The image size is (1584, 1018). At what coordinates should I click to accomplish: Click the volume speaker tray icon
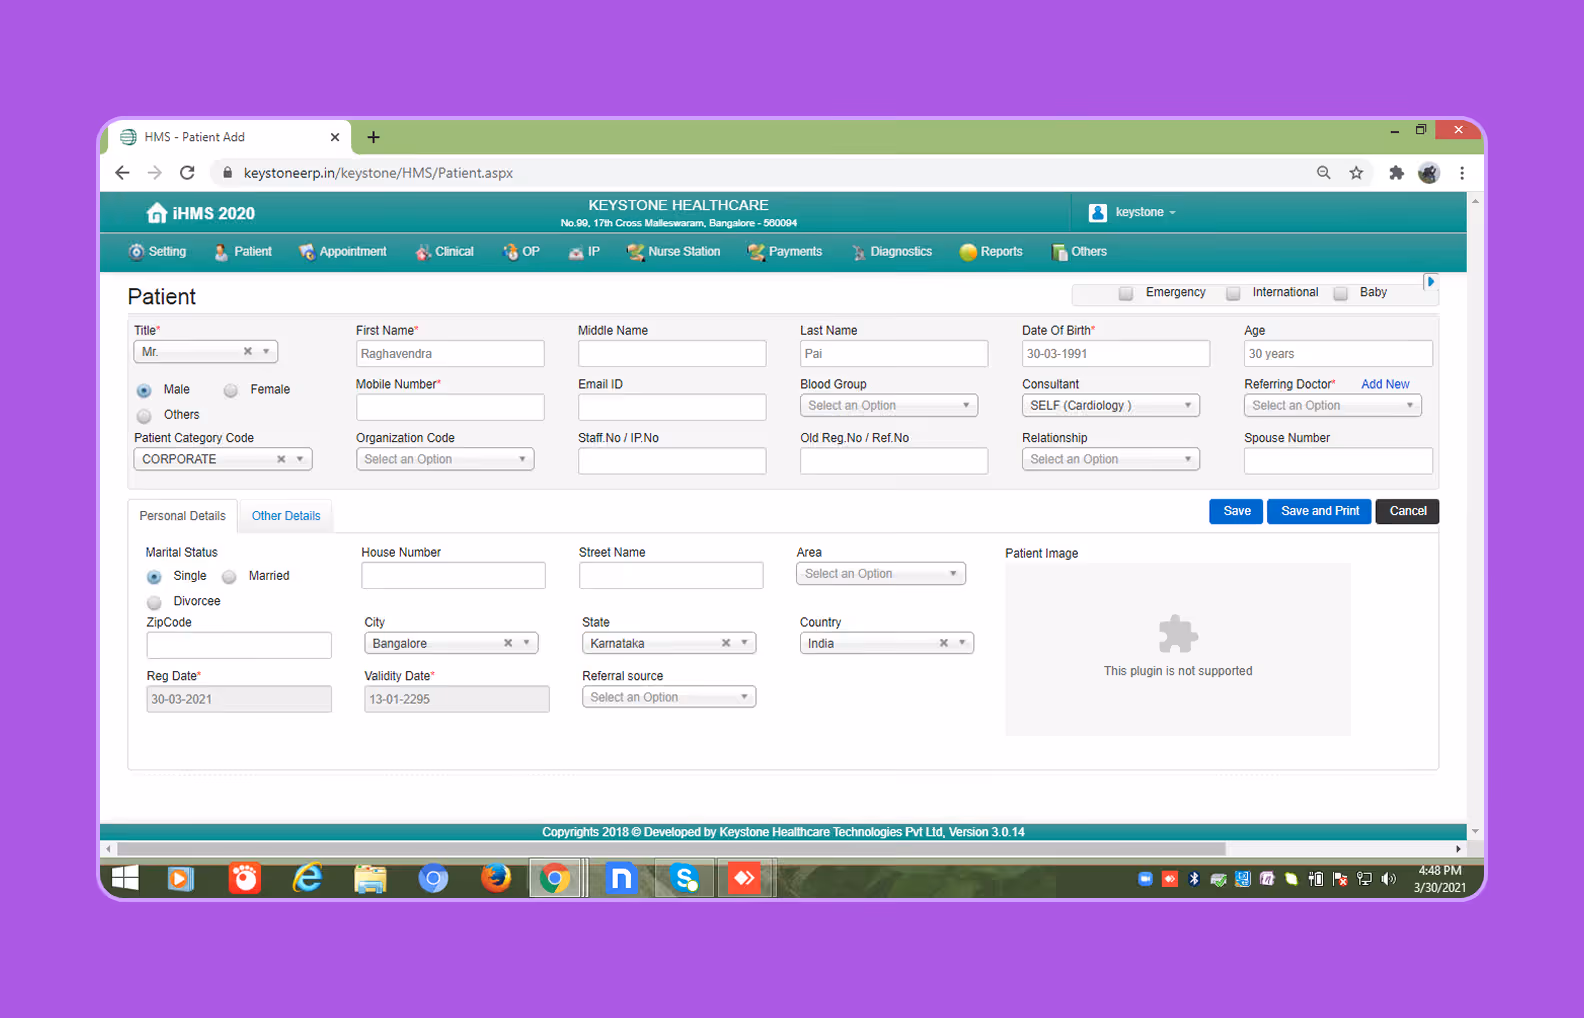click(1388, 879)
